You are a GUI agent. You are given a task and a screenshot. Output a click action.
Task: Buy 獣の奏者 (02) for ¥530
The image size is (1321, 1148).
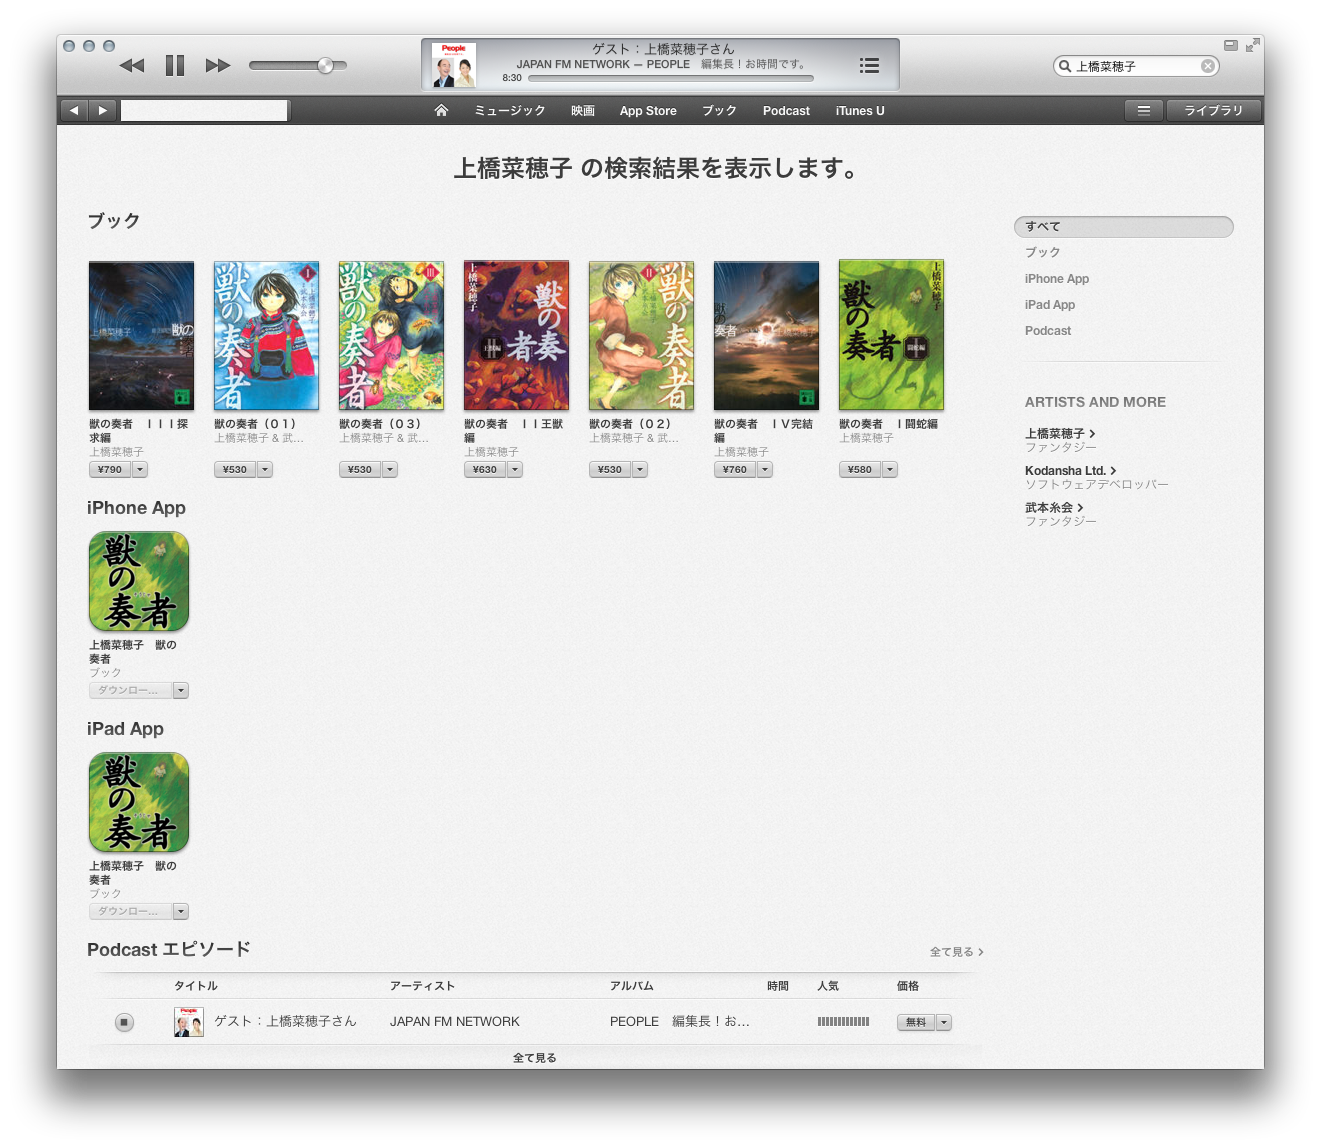tap(610, 469)
